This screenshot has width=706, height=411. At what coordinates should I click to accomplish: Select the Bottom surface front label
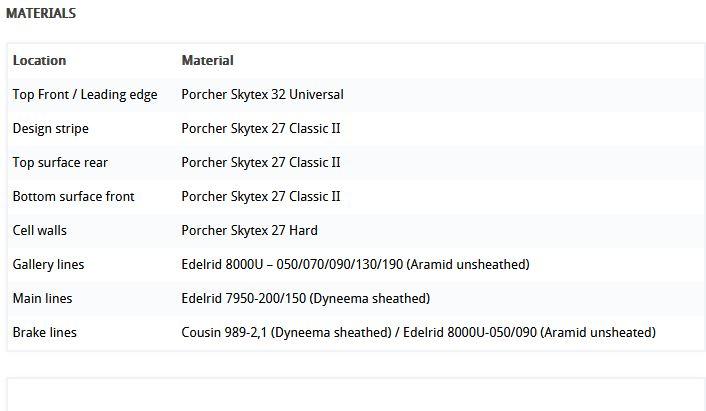click(74, 197)
